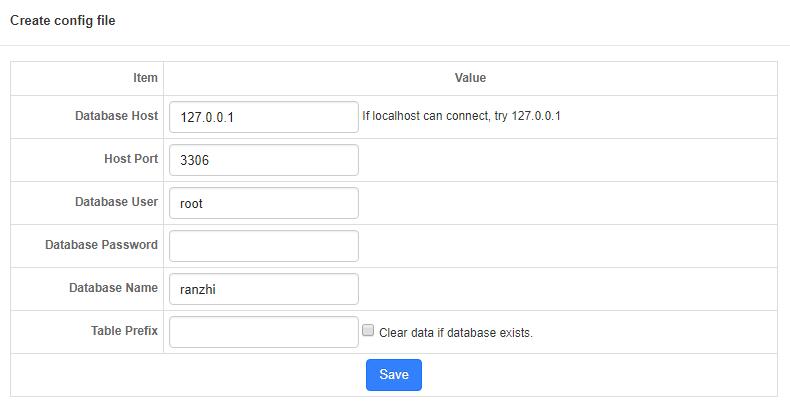Image resolution: width=790 pixels, height=407 pixels.
Task: Enable the Clear data if database exists checkbox
Action: tap(368, 330)
